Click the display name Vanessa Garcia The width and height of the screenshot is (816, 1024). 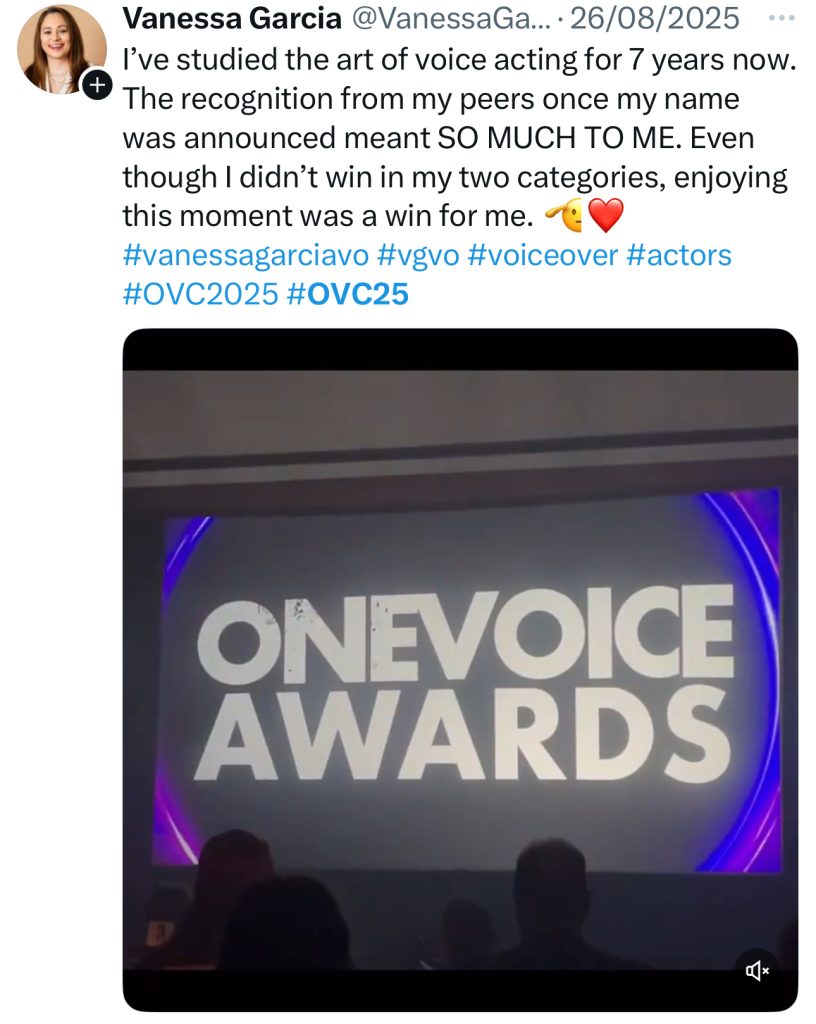click(x=230, y=19)
